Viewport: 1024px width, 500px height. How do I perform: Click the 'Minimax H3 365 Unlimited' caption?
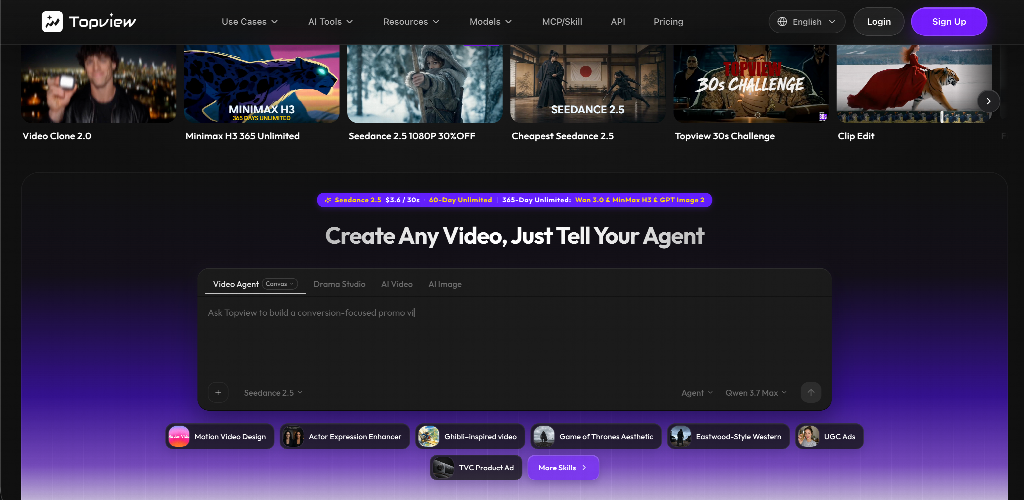242,136
